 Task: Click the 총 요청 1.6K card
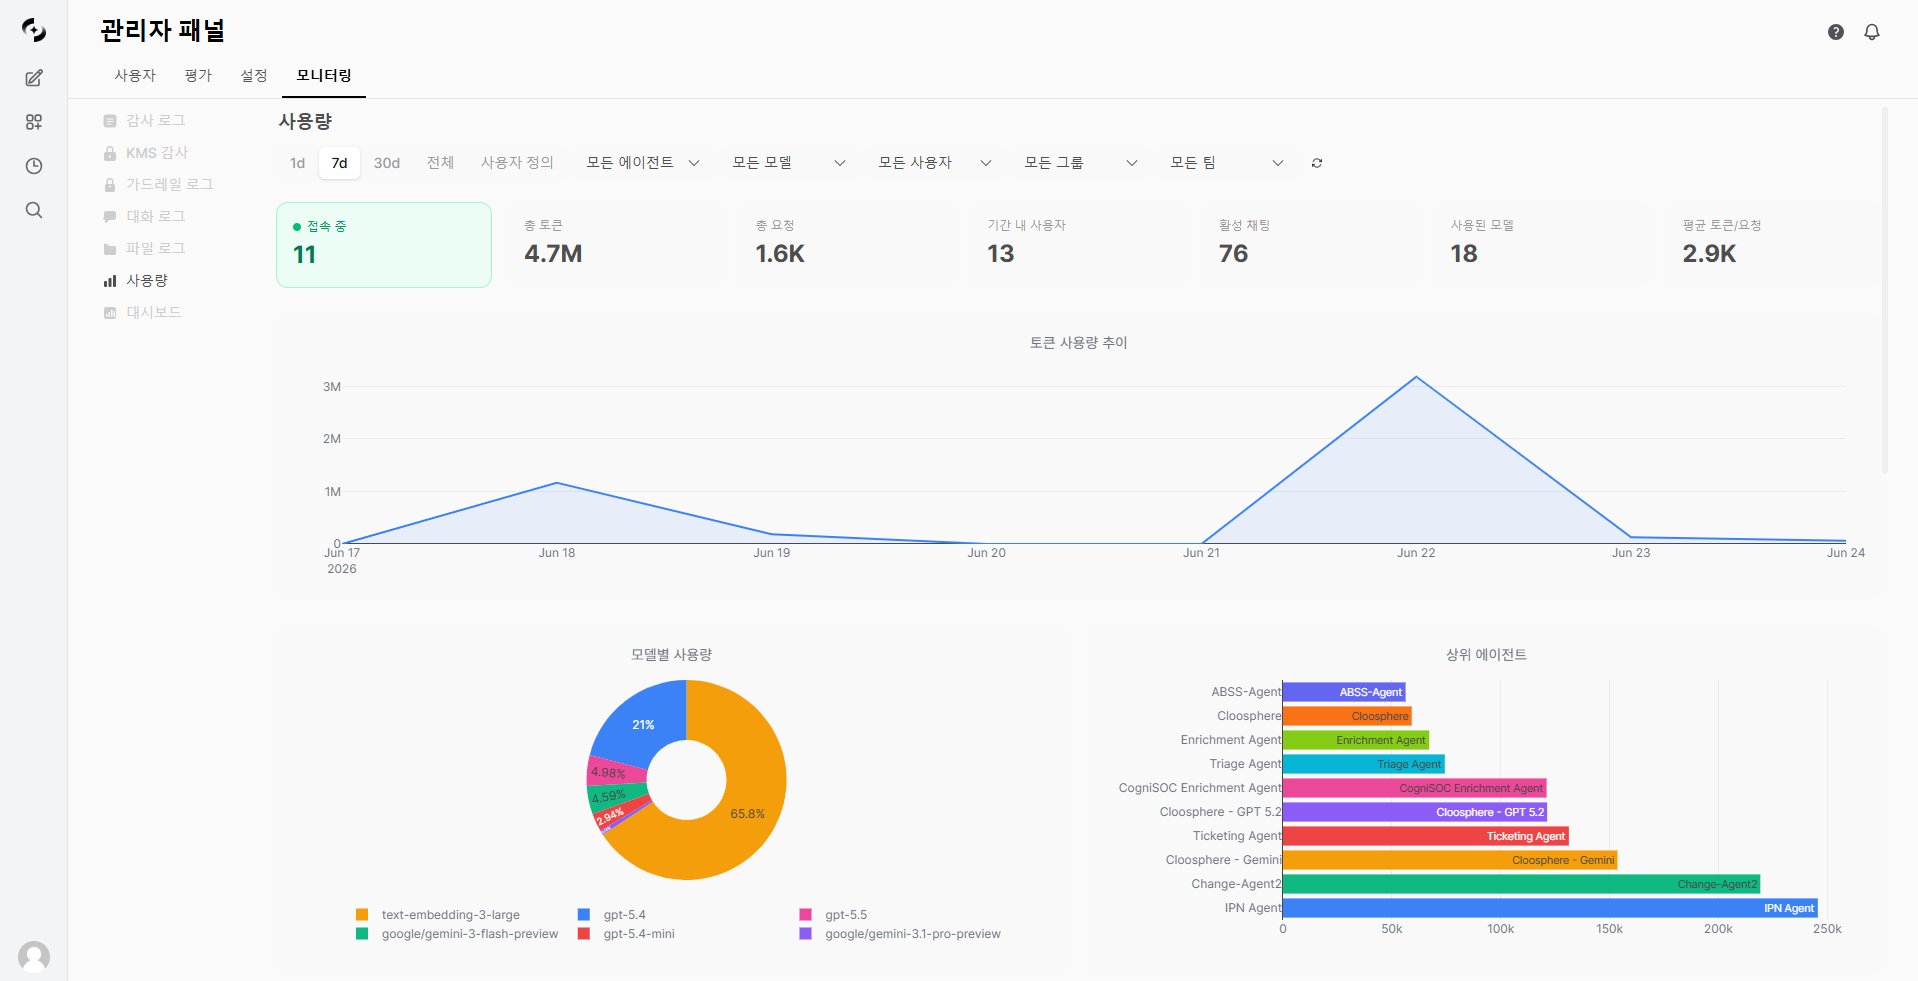847,245
